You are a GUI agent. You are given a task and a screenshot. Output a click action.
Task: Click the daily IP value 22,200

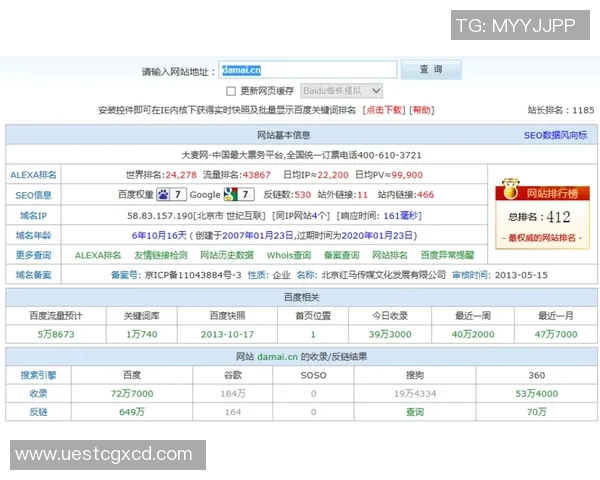tap(333, 175)
